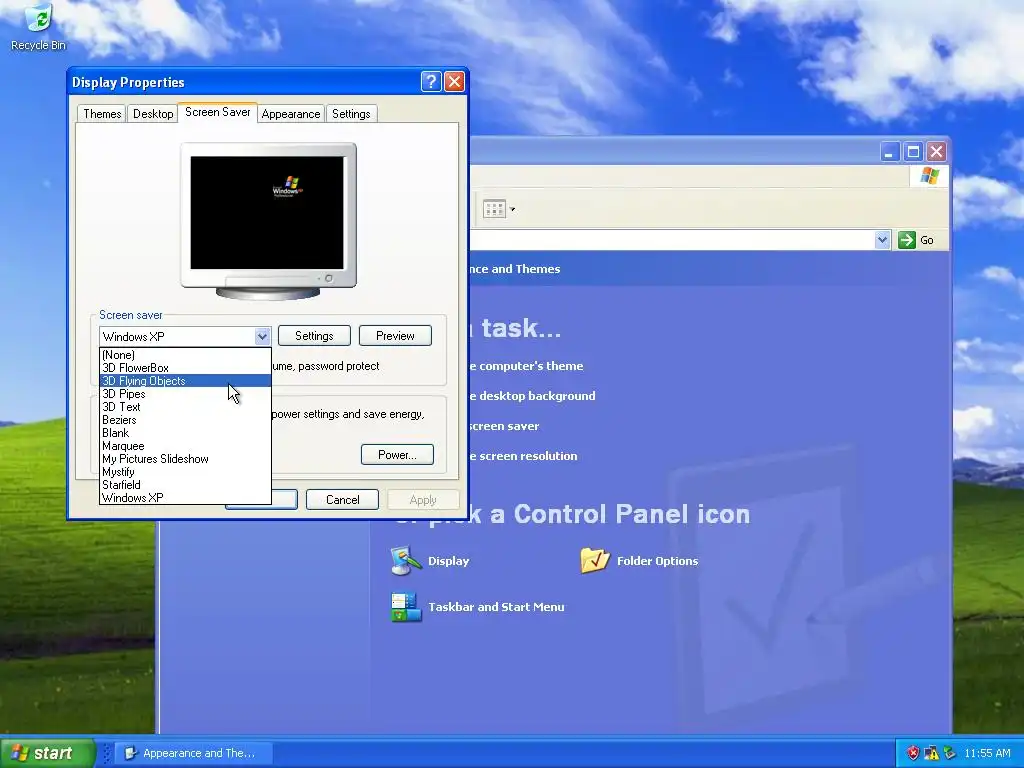This screenshot has height=768, width=1024.
Task: Click the Control Panel address bar field
Action: point(671,240)
